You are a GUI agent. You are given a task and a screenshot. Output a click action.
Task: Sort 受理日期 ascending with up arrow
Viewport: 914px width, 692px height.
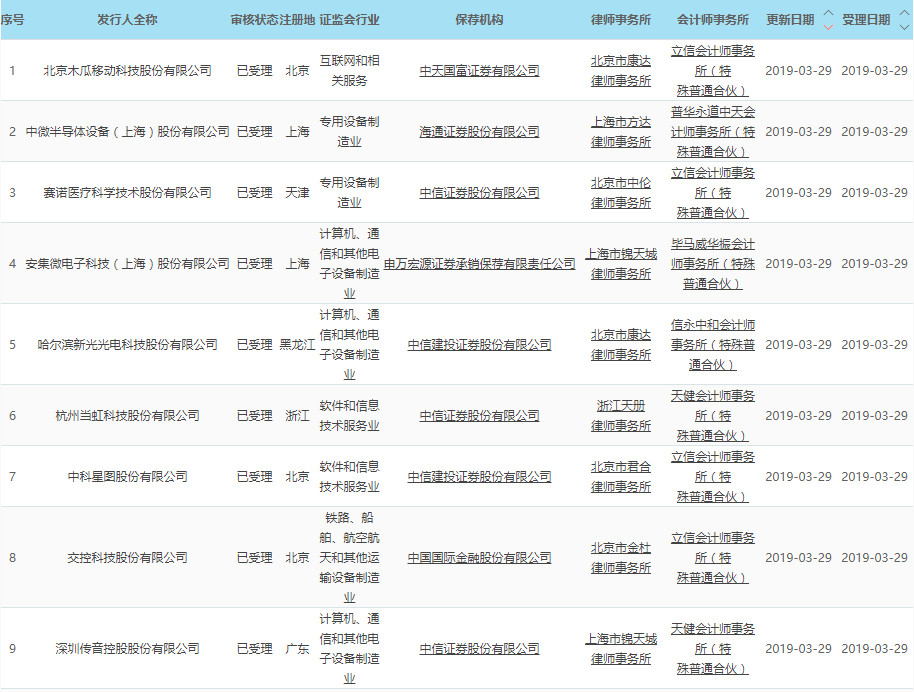pos(903,12)
